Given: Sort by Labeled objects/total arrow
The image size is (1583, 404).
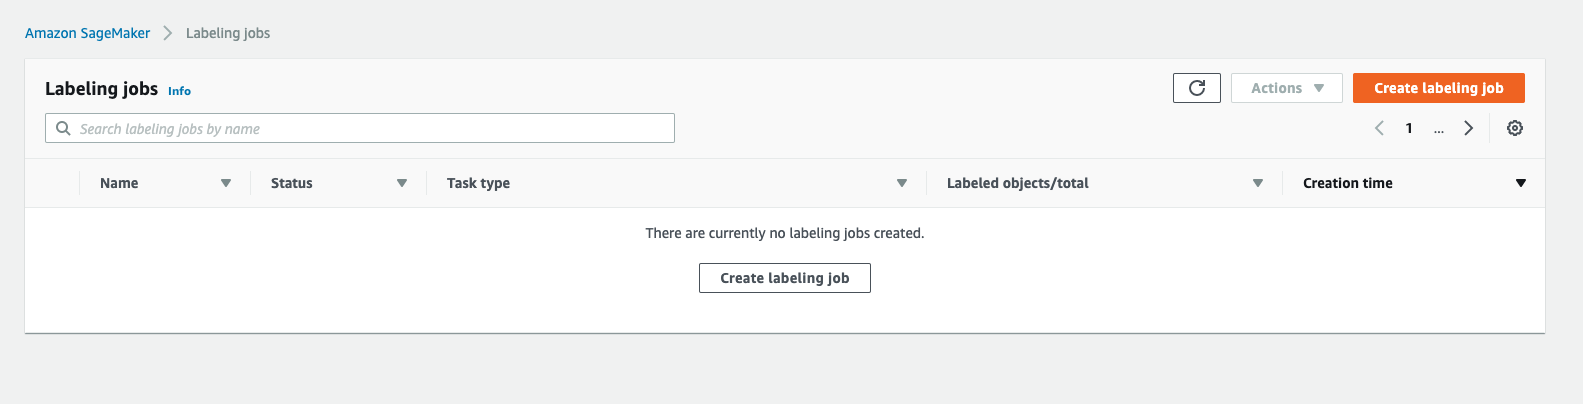Looking at the screenshot, I should tap(1258, 183).
